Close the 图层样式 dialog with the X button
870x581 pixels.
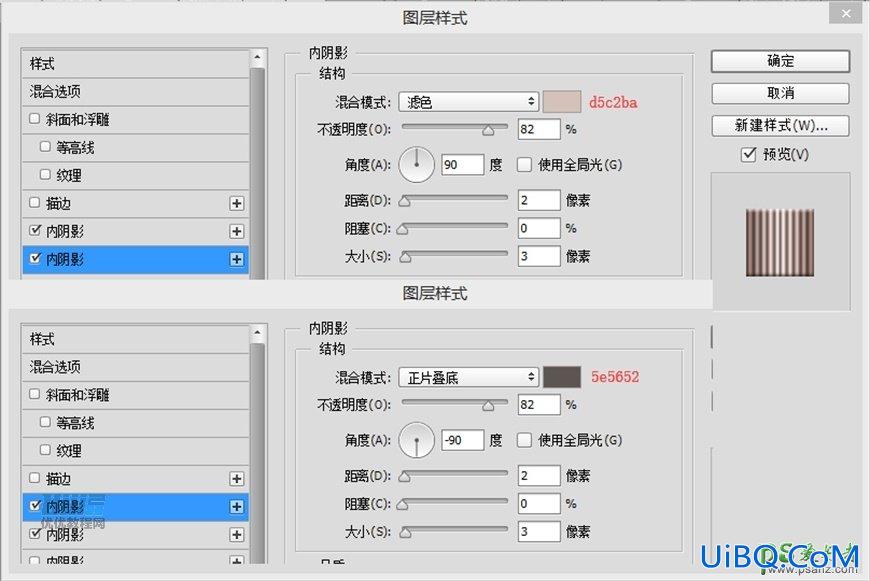846,13
